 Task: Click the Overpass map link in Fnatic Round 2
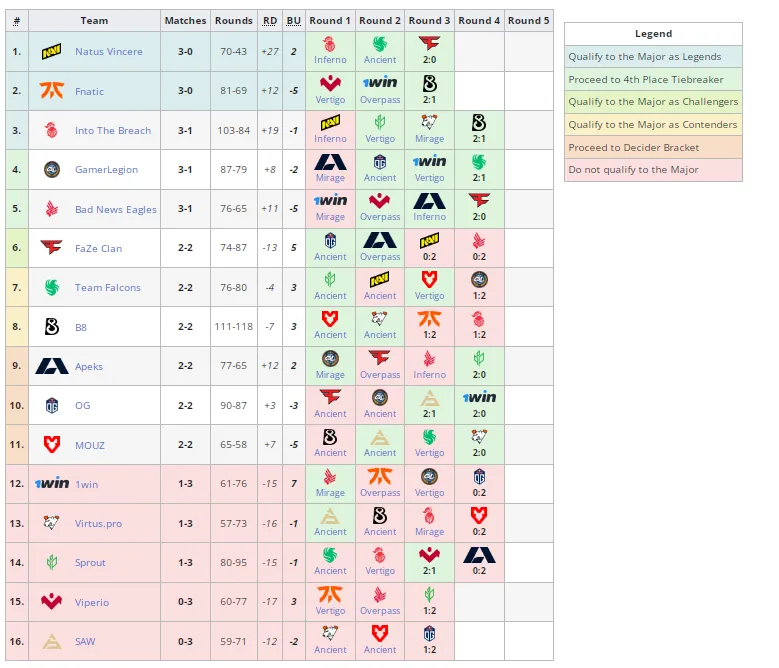coord(380,99)
